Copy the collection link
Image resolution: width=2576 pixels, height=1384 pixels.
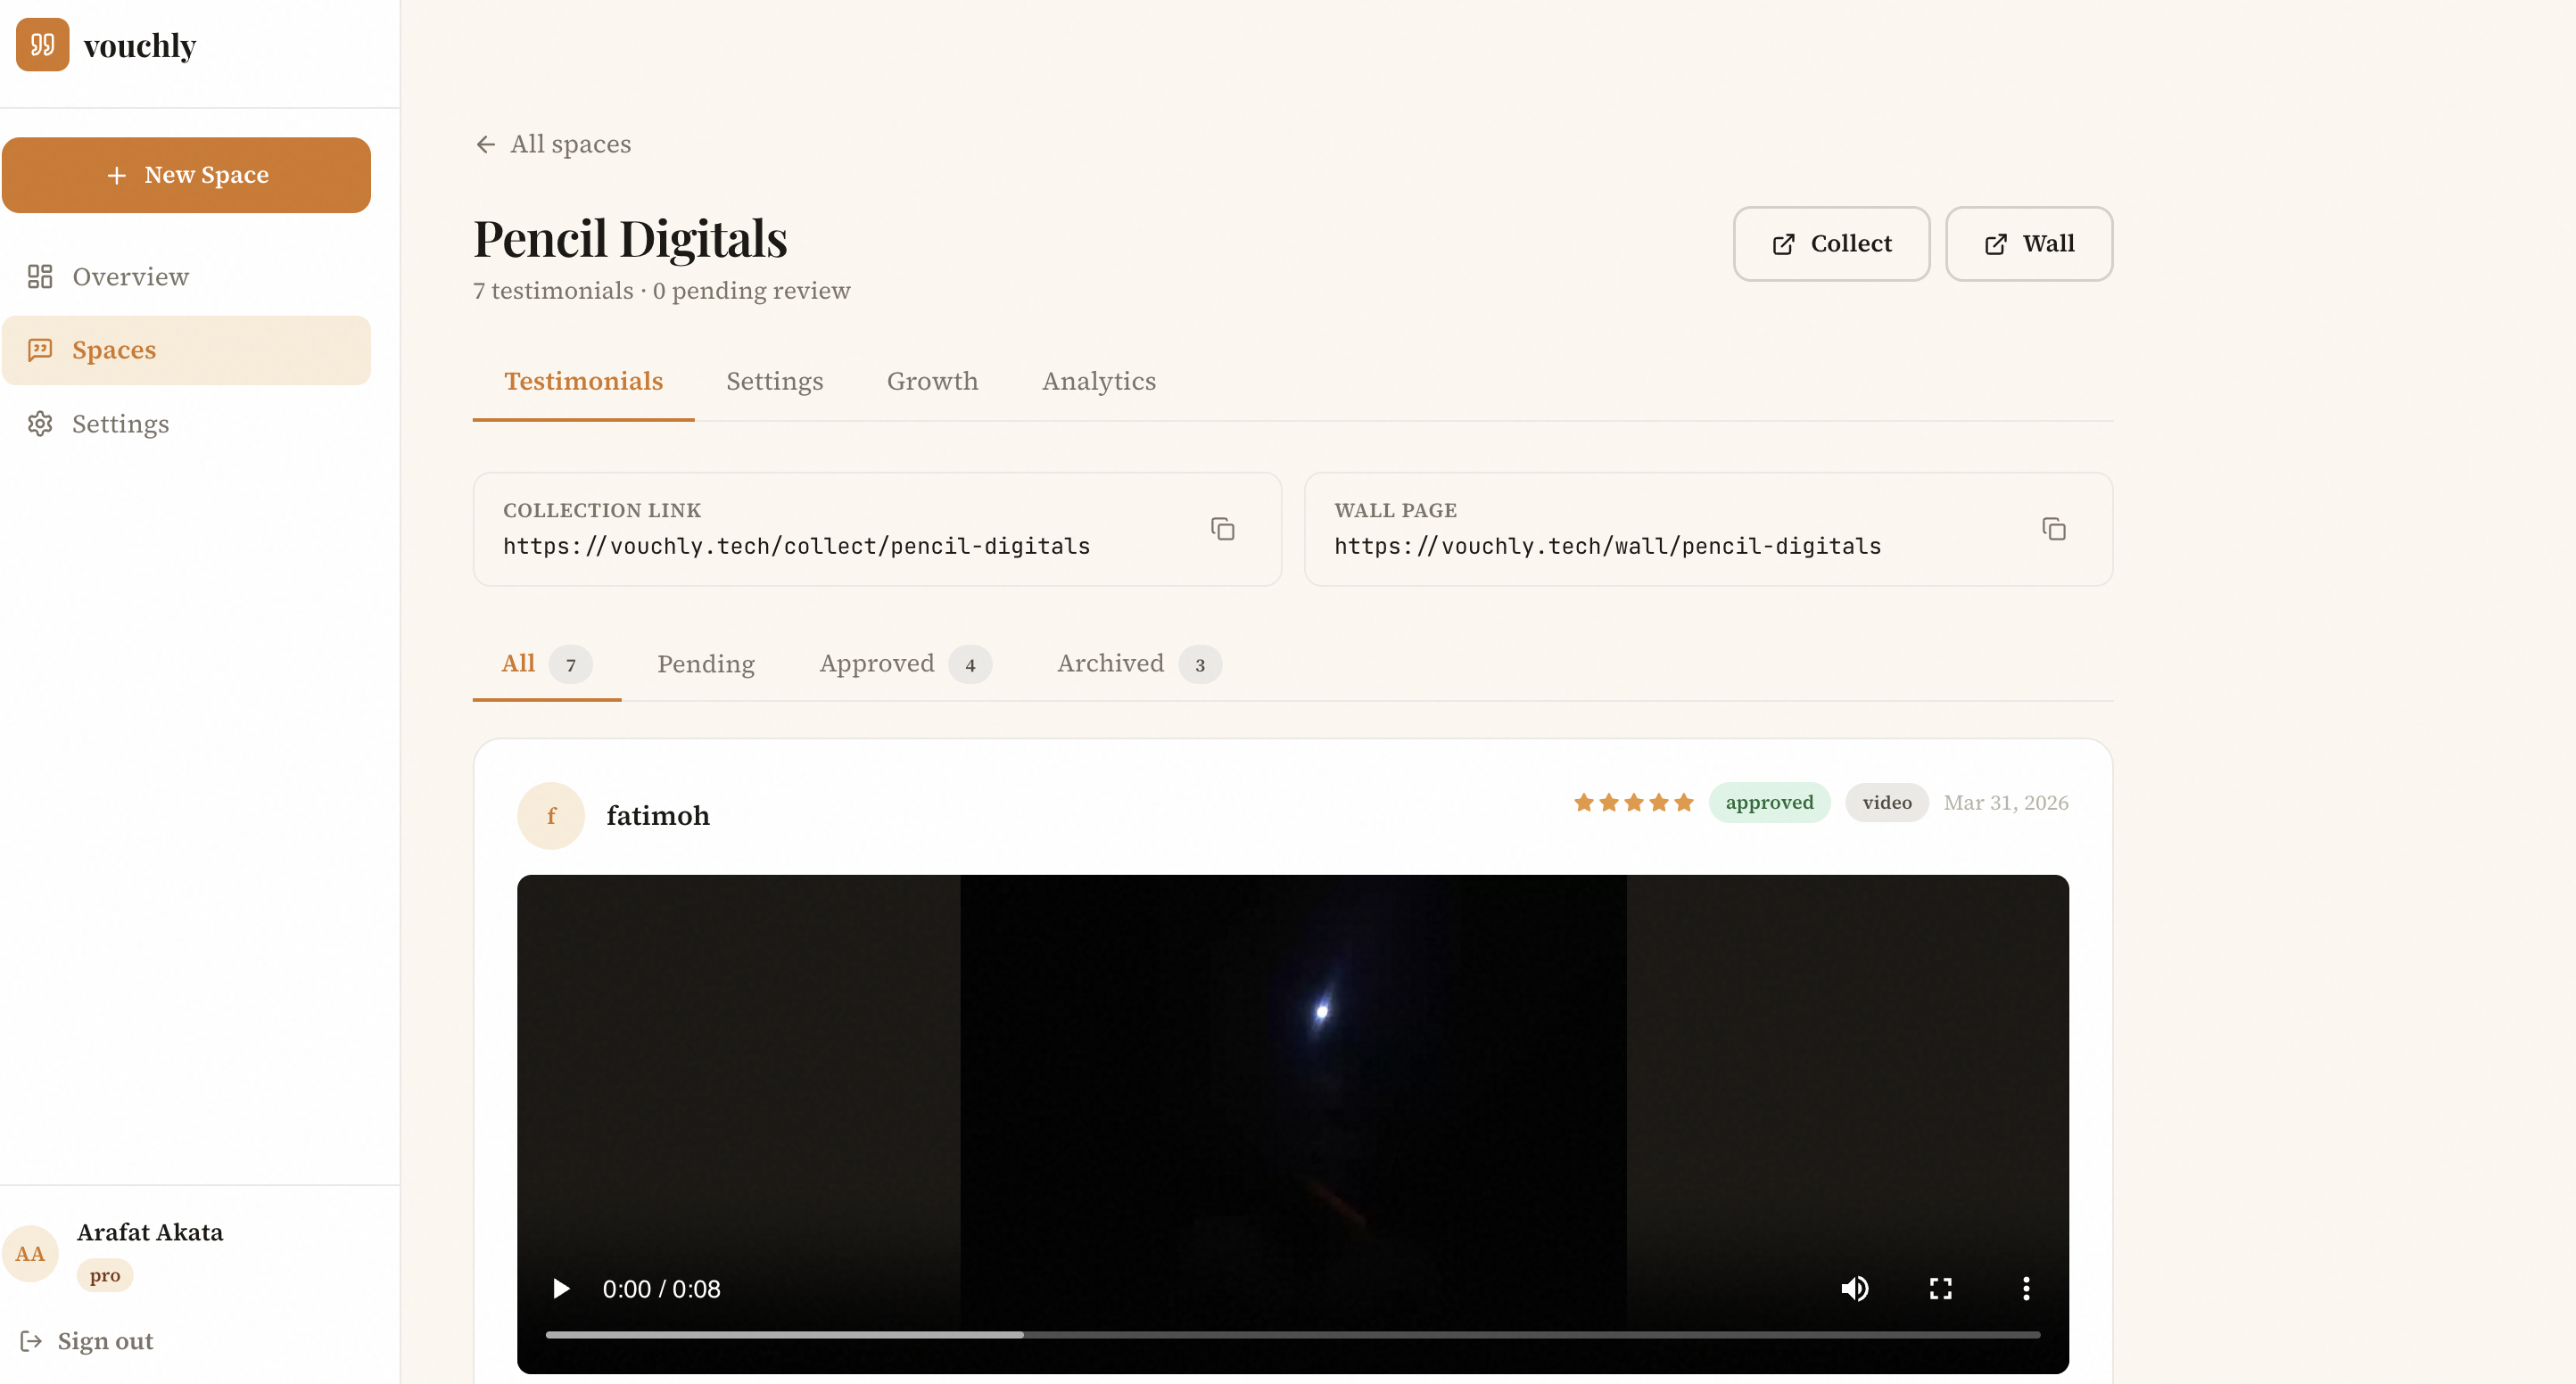coord(1222,528)
